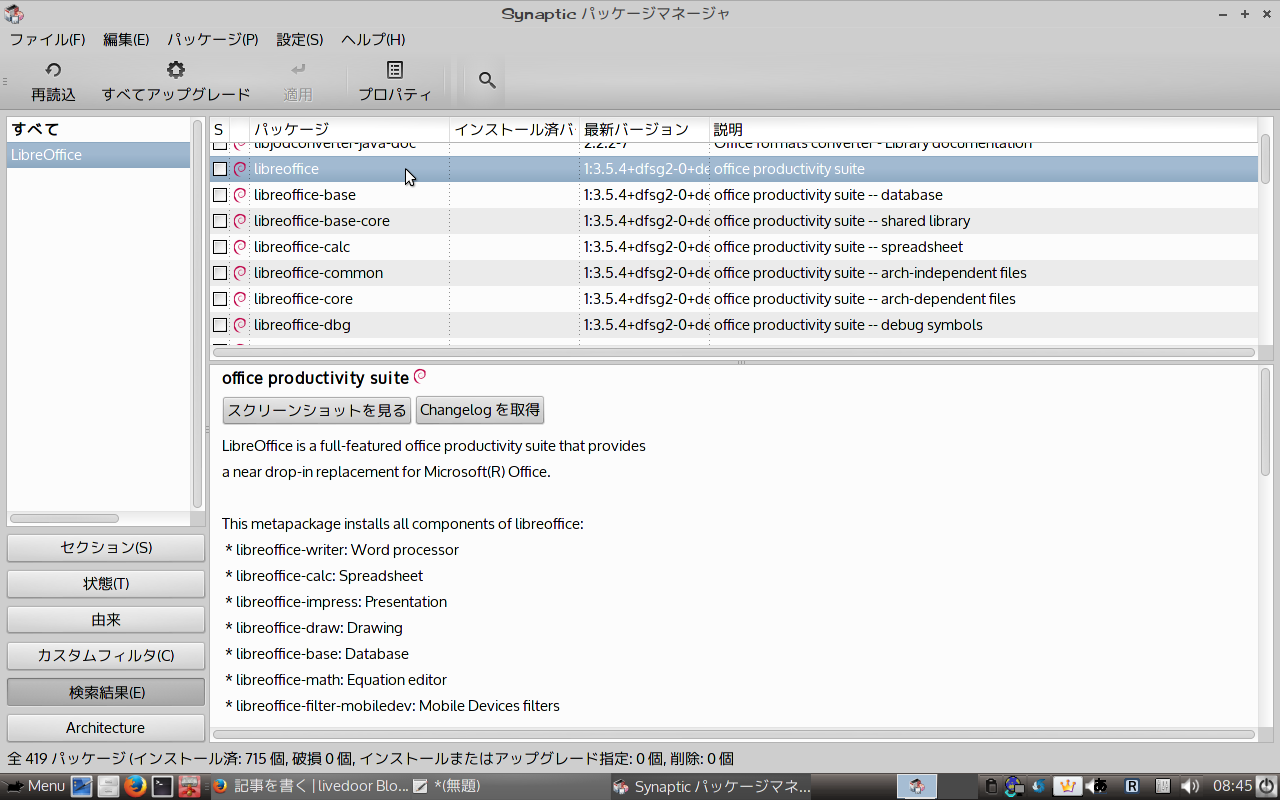
Task: Tick the checkbox for libreoffice-calc
Action: [220, 247]
